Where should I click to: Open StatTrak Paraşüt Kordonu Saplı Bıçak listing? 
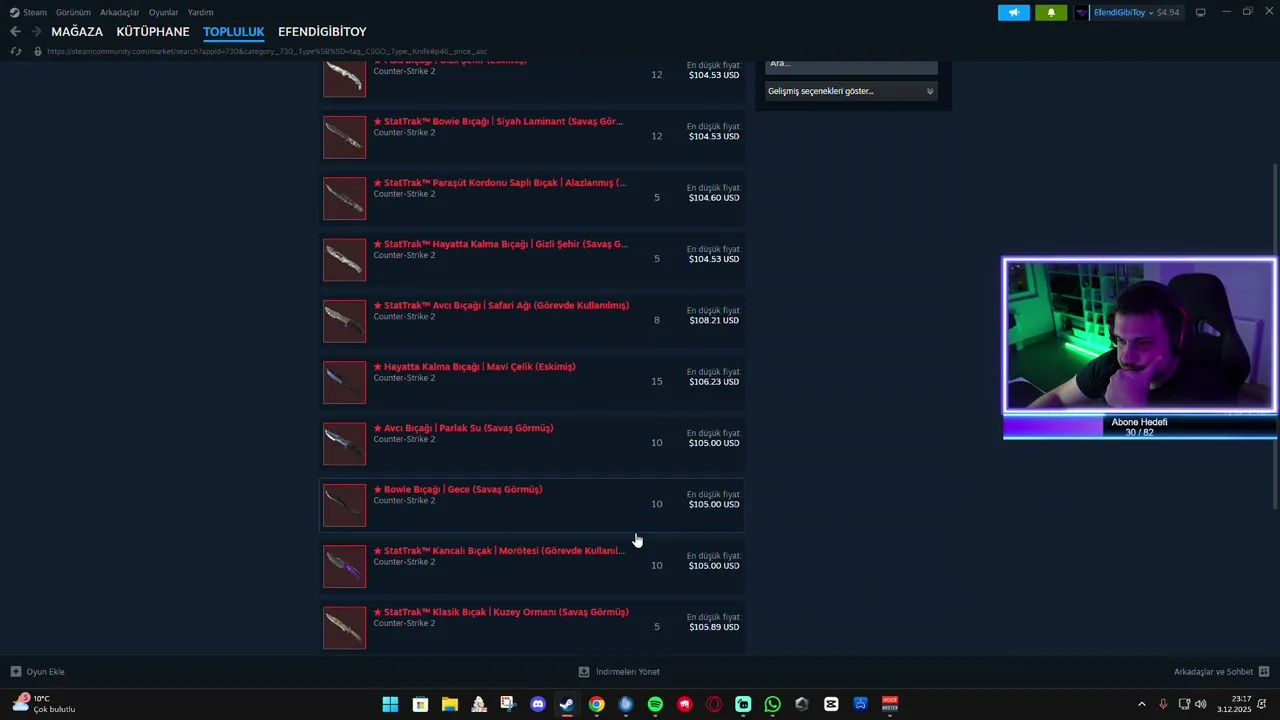tap(533, 197)
